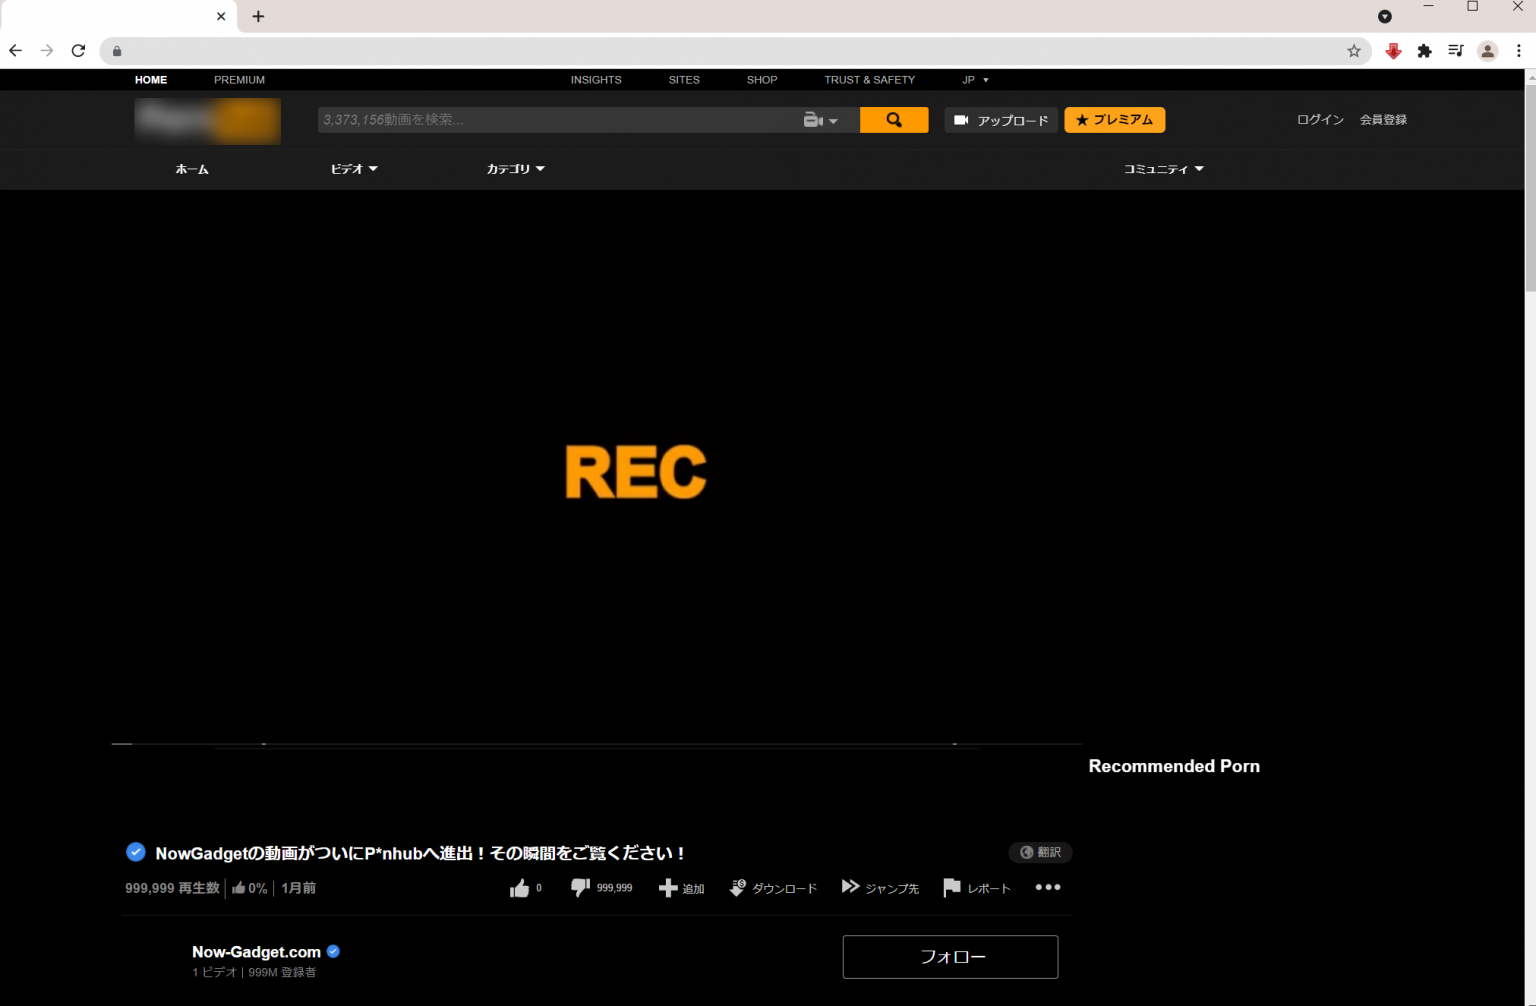View site info via the lock icon
Viewport: 1536px width, 1006px height.
click(117, 51)
